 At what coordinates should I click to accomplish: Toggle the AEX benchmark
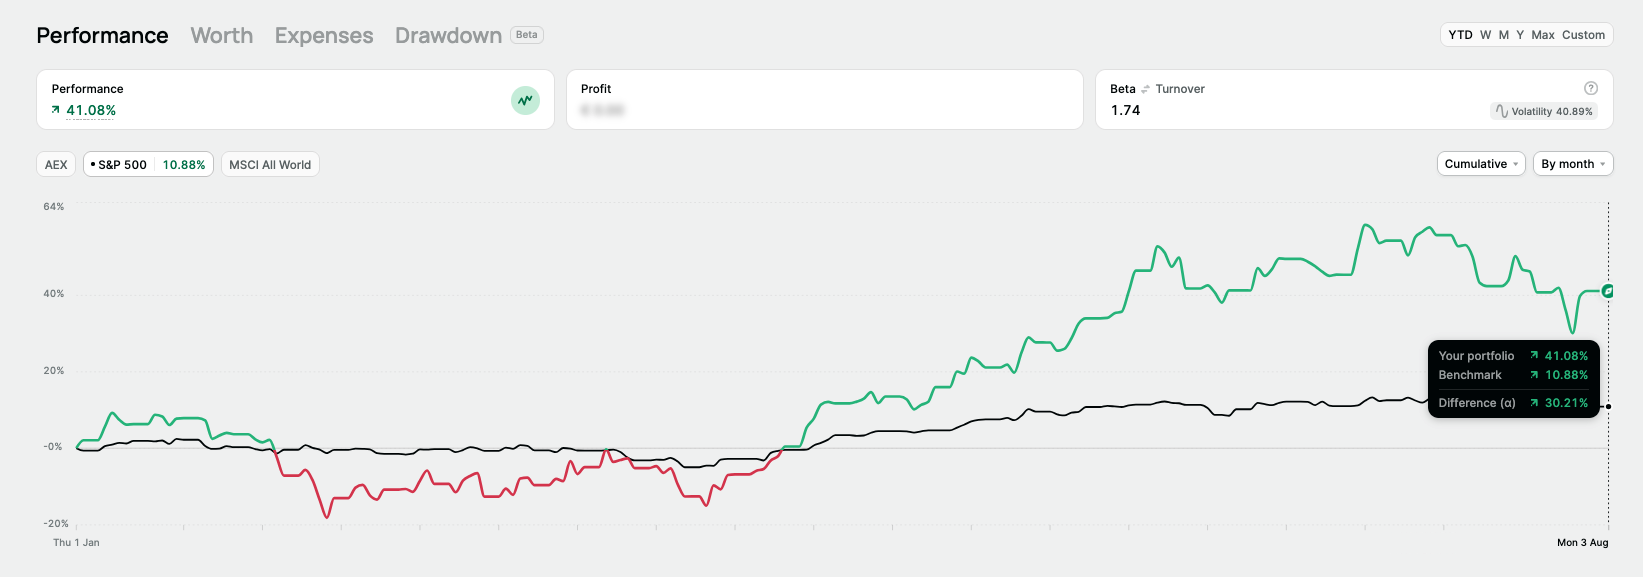56,164
